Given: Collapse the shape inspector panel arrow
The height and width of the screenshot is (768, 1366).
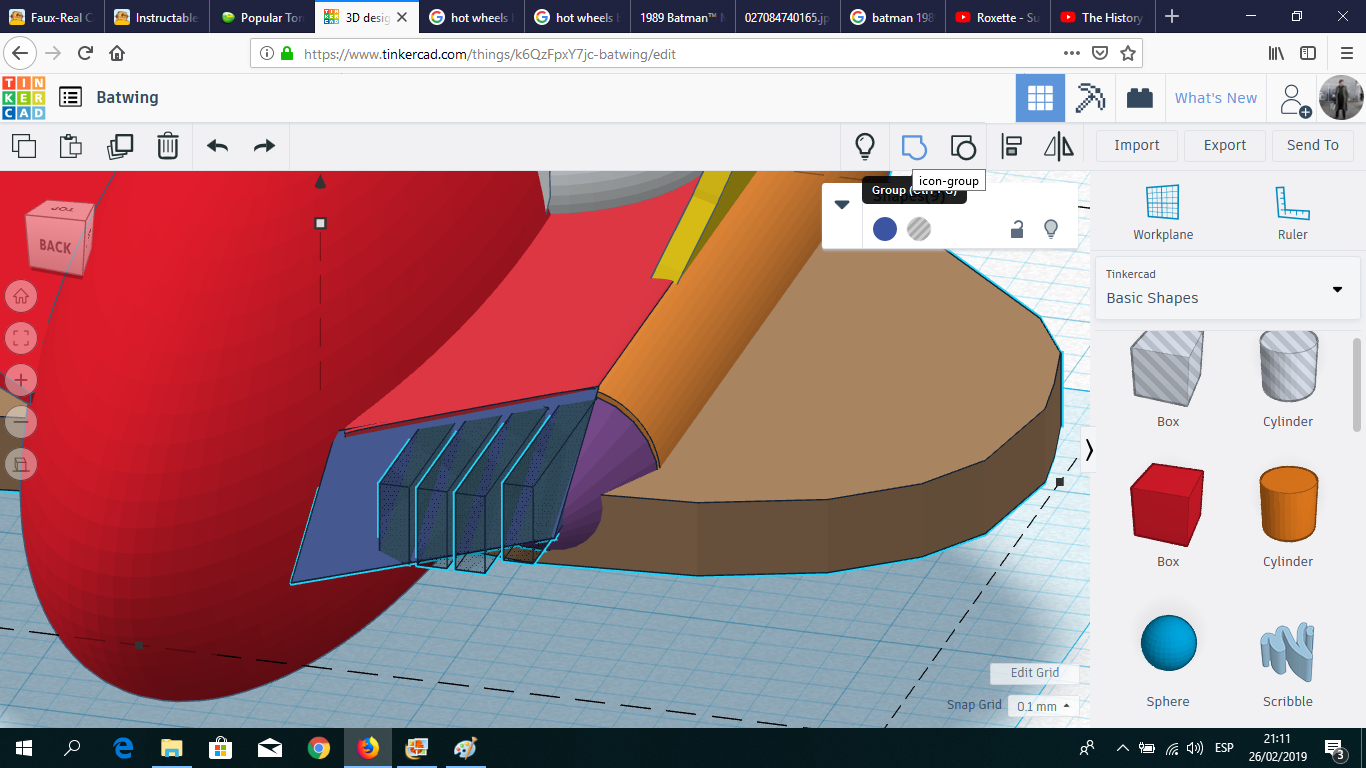Looking at the screenshot, I should pyautogui.click(x=842, y=203).
